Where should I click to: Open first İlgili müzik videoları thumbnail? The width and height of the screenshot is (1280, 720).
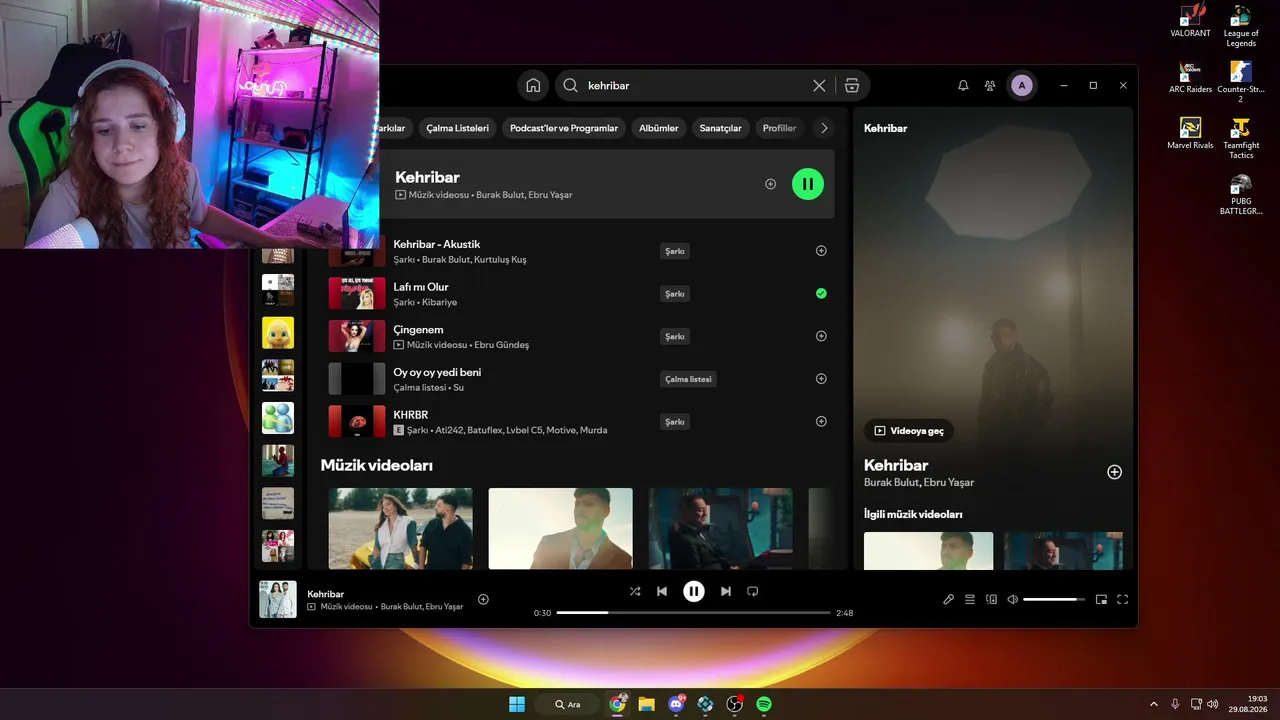pyautogui.click(x=929, y=550)
